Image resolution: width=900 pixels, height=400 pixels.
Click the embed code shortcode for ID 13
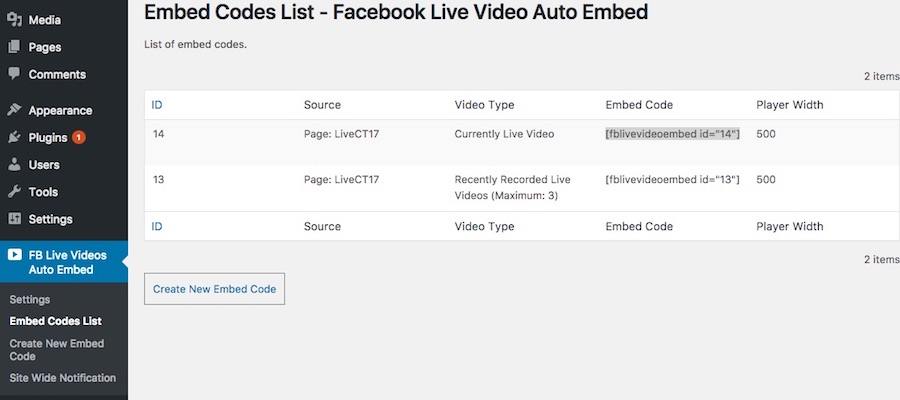[672, 180]
